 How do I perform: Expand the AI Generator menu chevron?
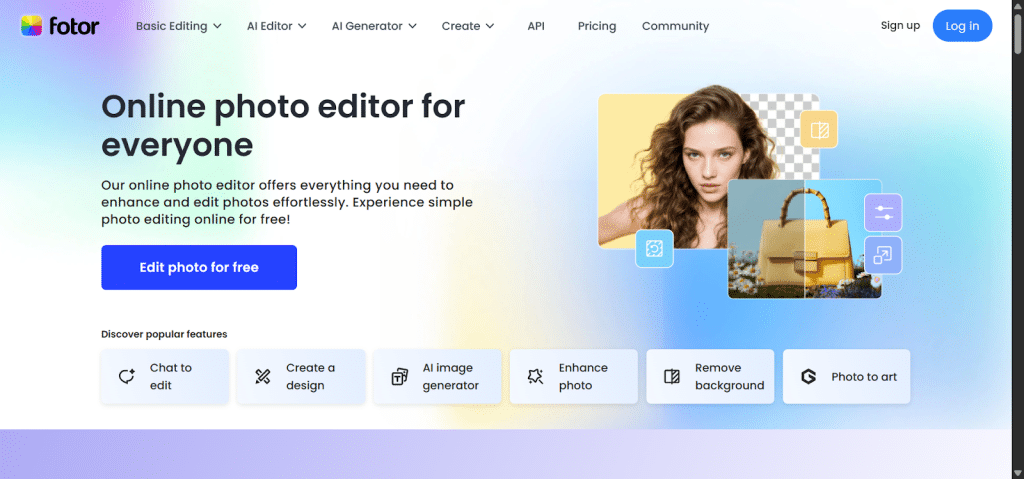(413, 26)
